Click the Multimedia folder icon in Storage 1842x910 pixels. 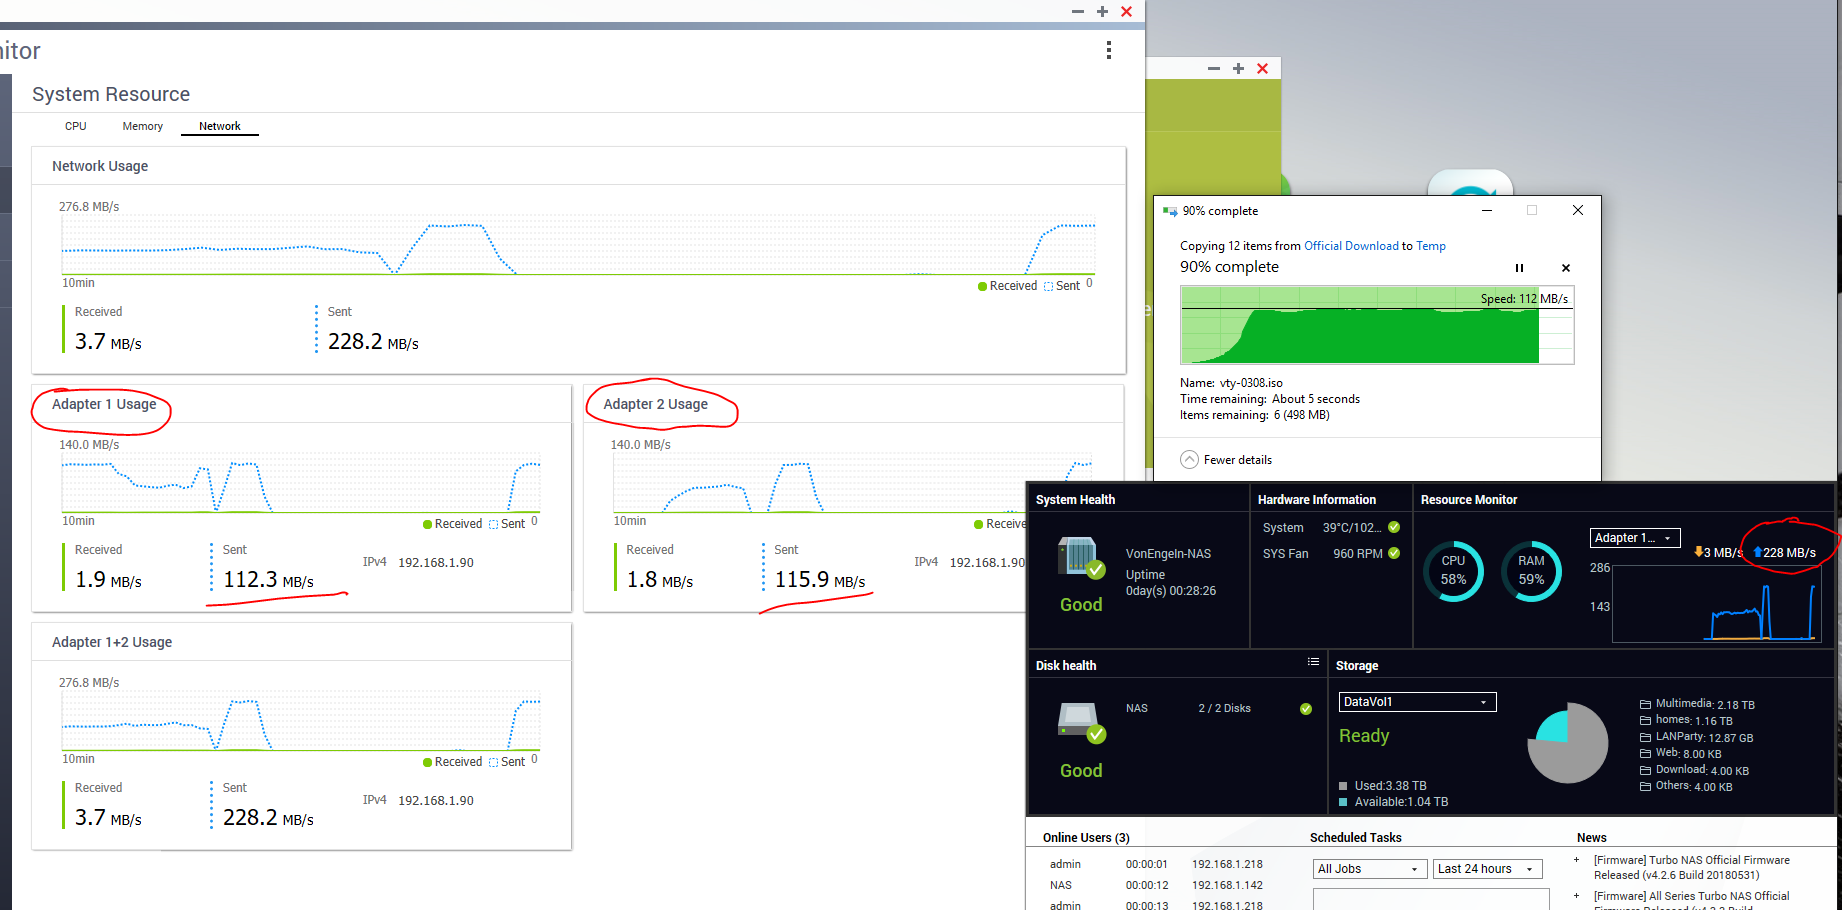click(x=1645, y=704)
